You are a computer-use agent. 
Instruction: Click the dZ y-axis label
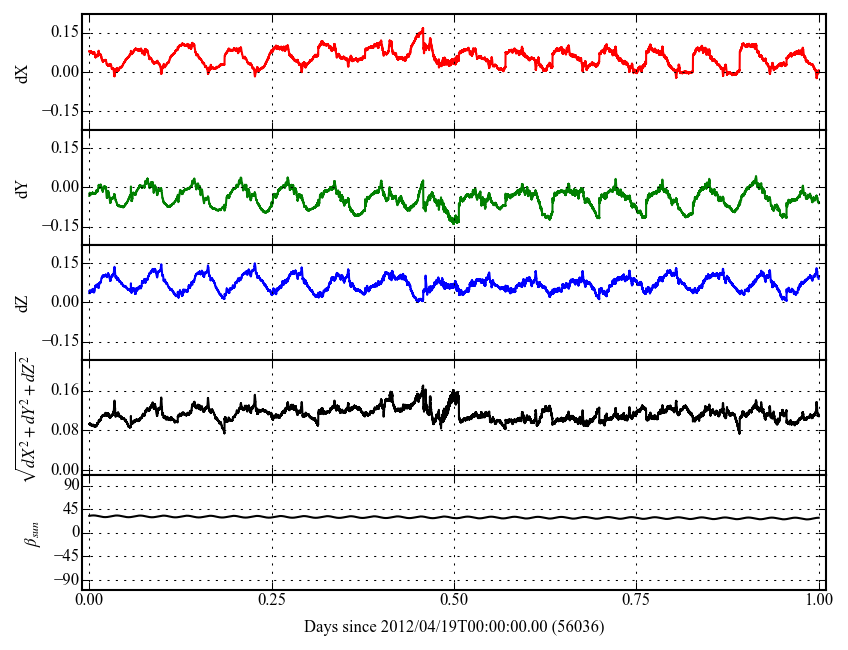click(x=23, y=302)
